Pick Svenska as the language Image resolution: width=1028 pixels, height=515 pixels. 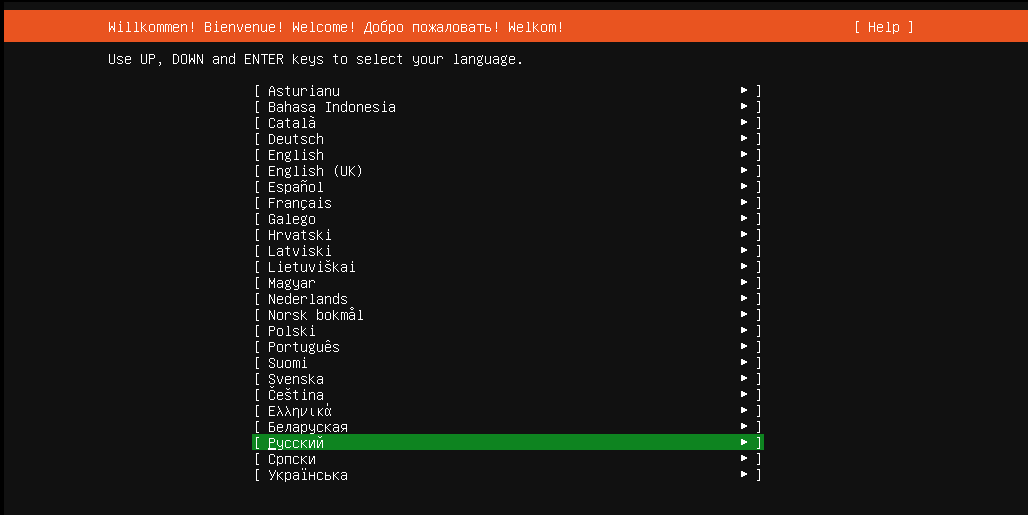click(296, 379)
